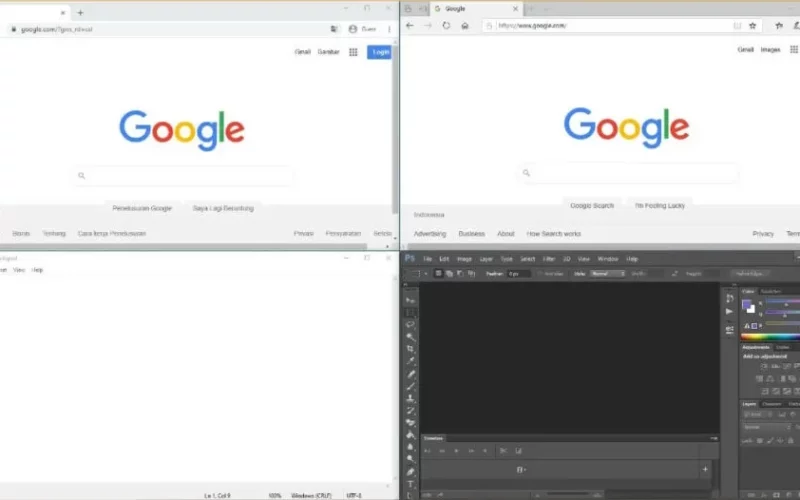Open the layer Kind filter dropdown

[756, 415]
